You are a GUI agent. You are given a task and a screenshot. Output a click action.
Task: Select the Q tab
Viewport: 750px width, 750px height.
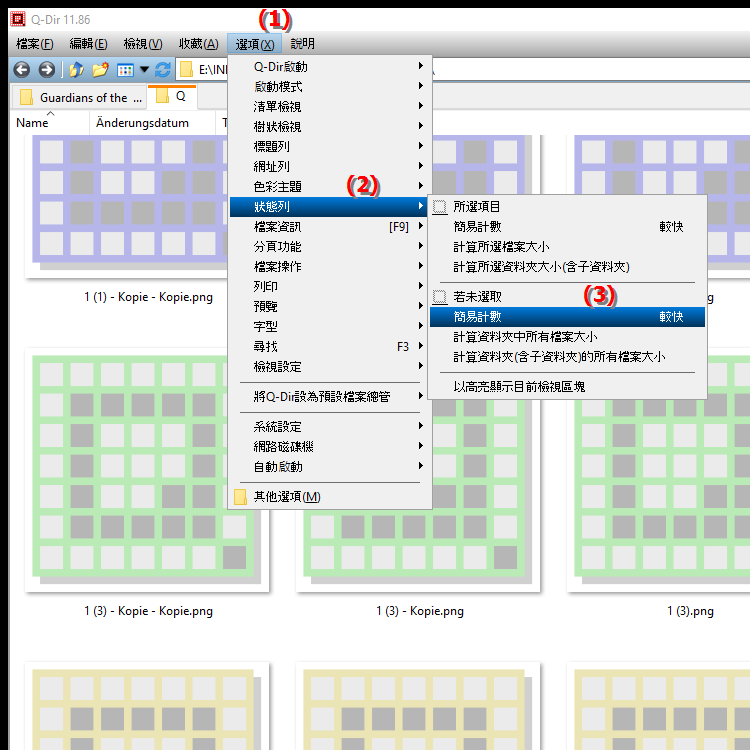[x=172, y=97]
